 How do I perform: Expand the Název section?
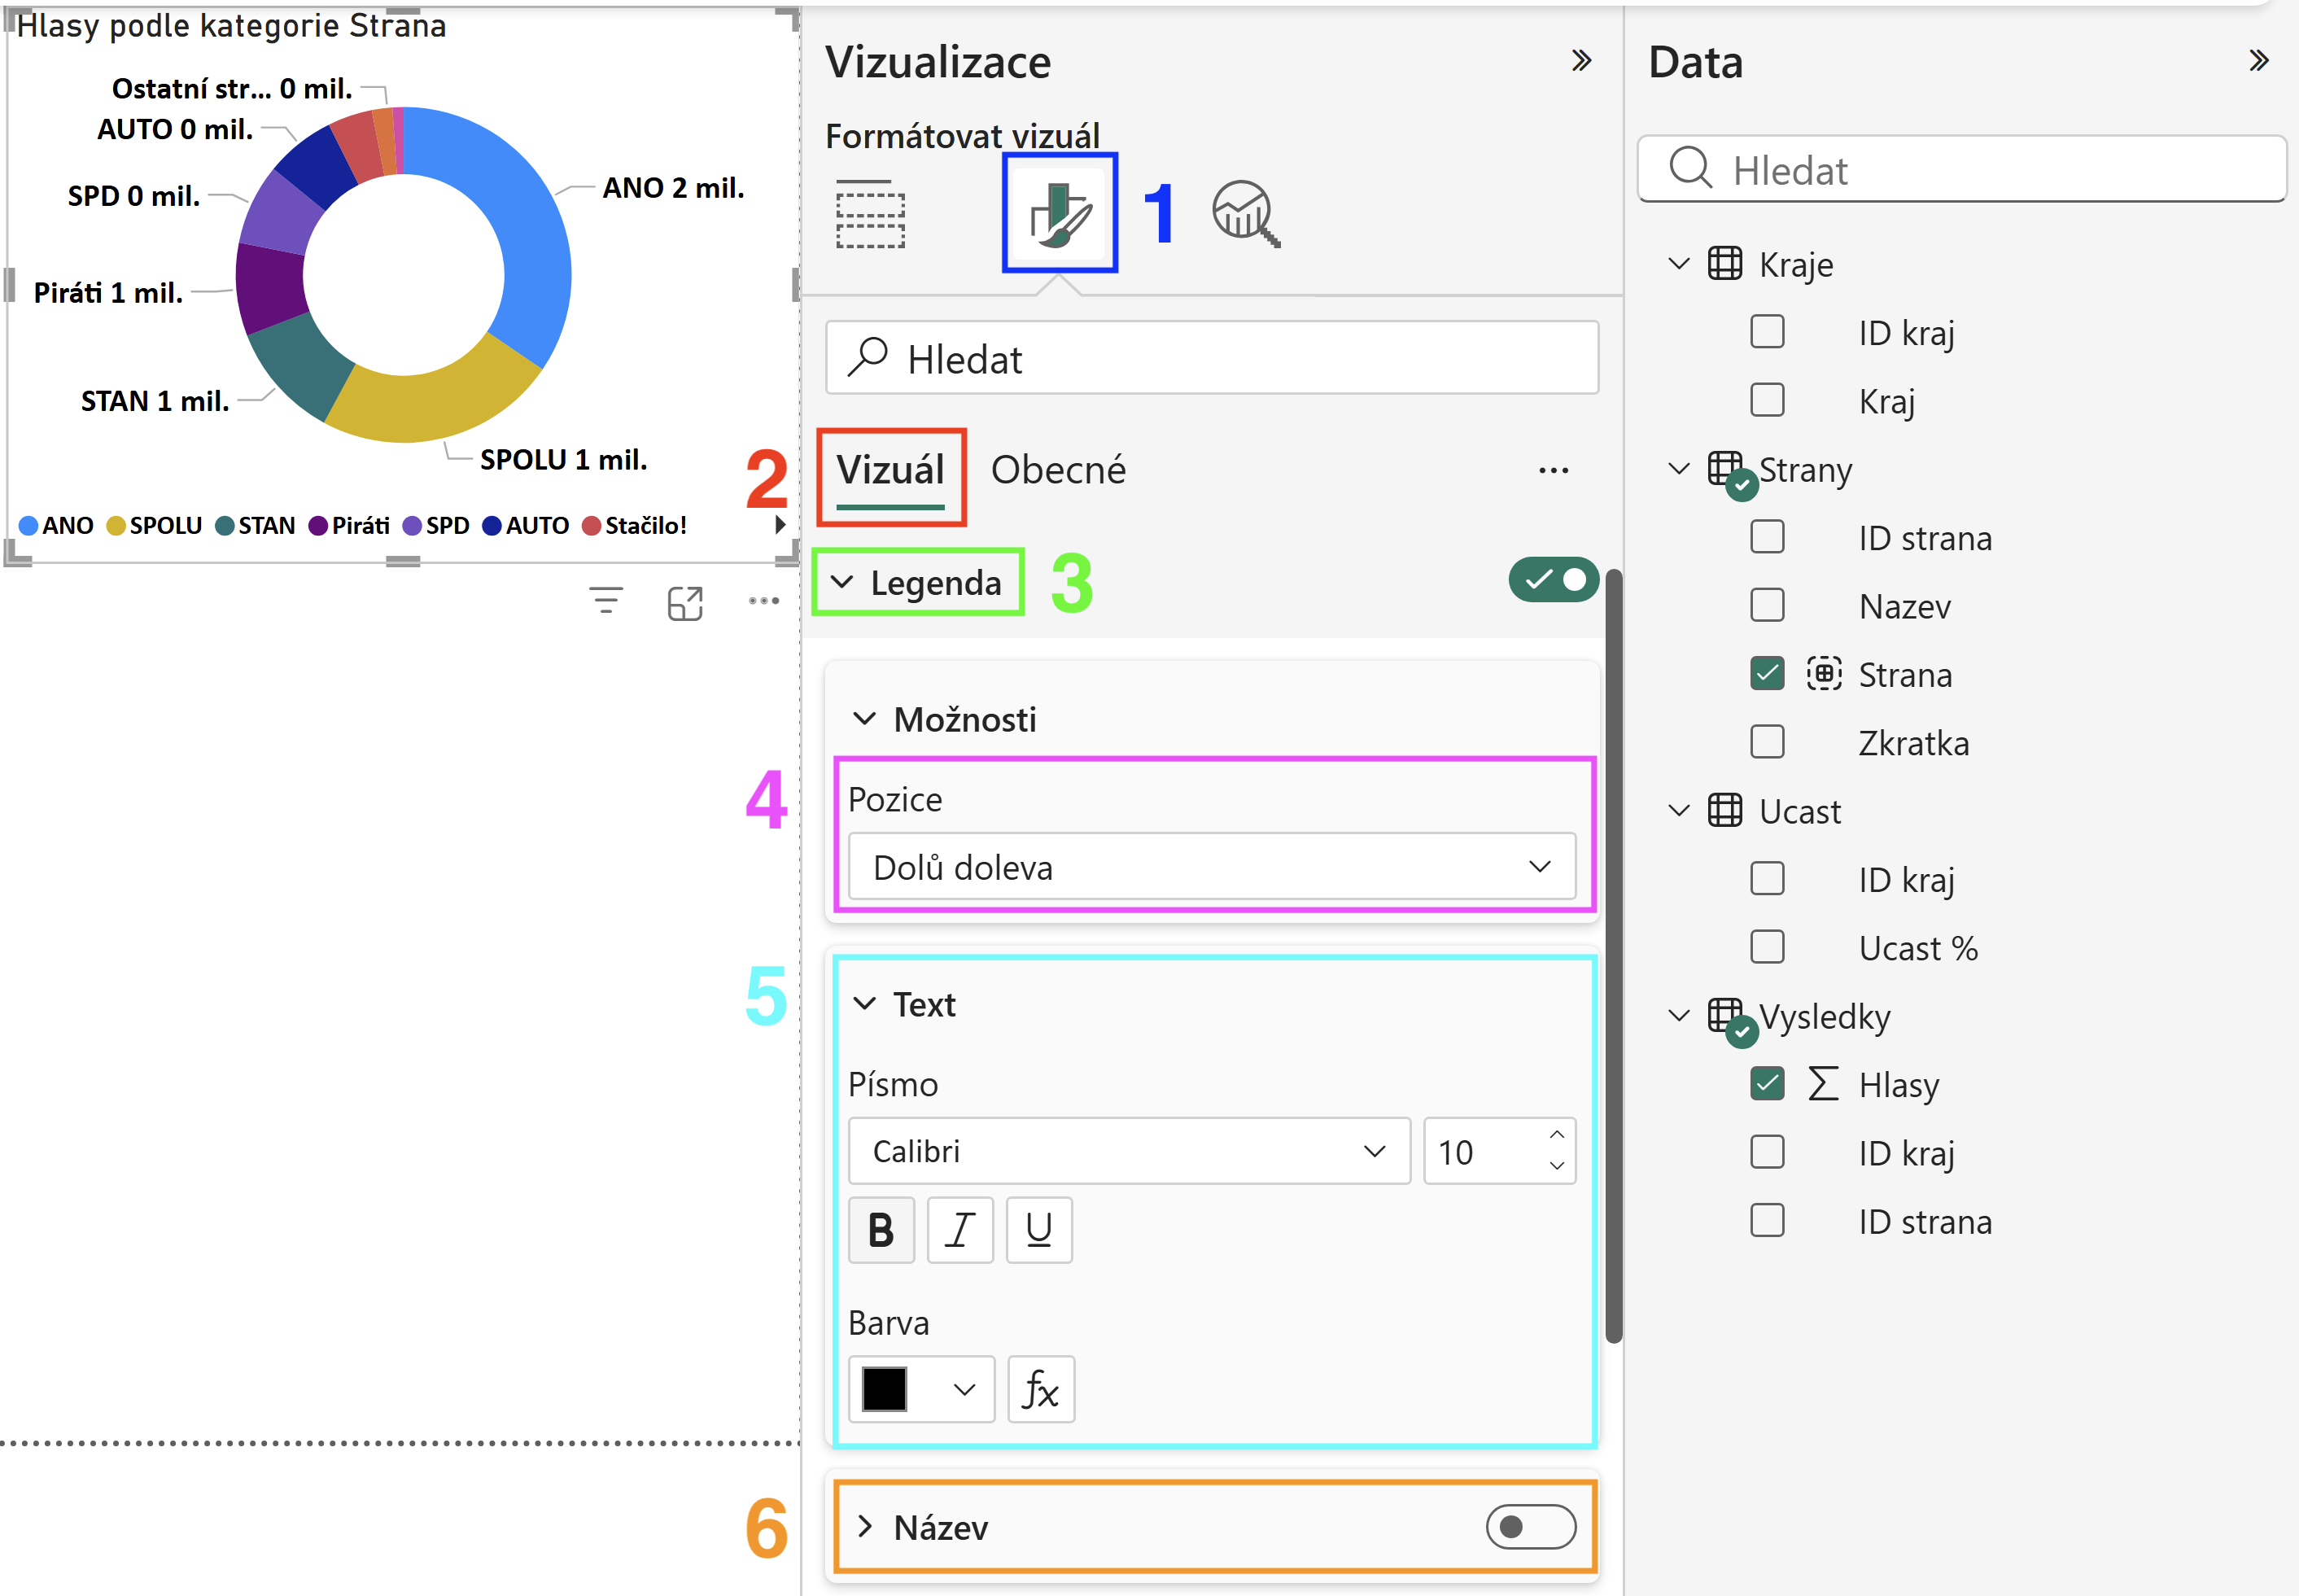(x=865, y=1527)
